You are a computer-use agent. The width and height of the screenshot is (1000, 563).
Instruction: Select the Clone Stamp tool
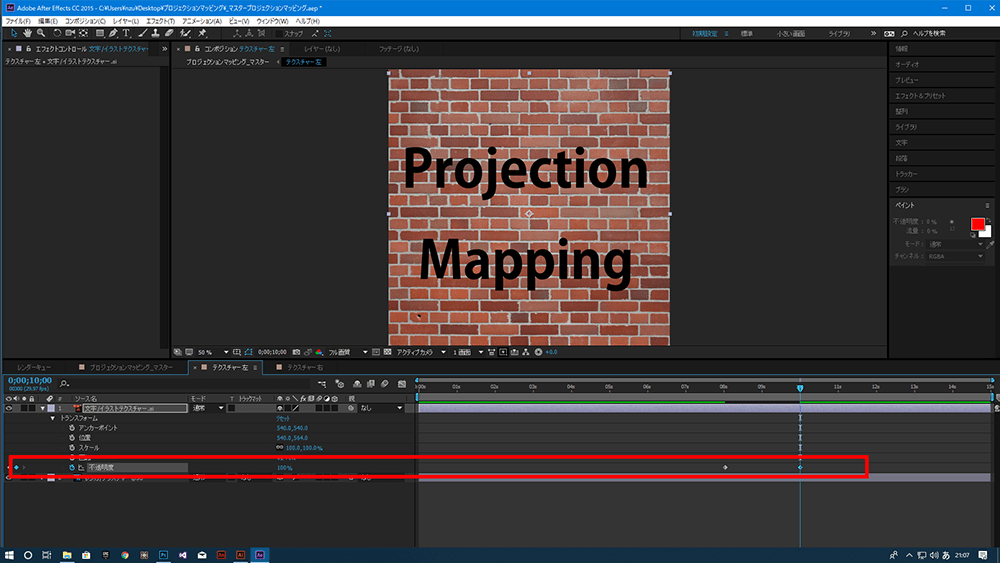pyautogui.click(x=155, y=33)
